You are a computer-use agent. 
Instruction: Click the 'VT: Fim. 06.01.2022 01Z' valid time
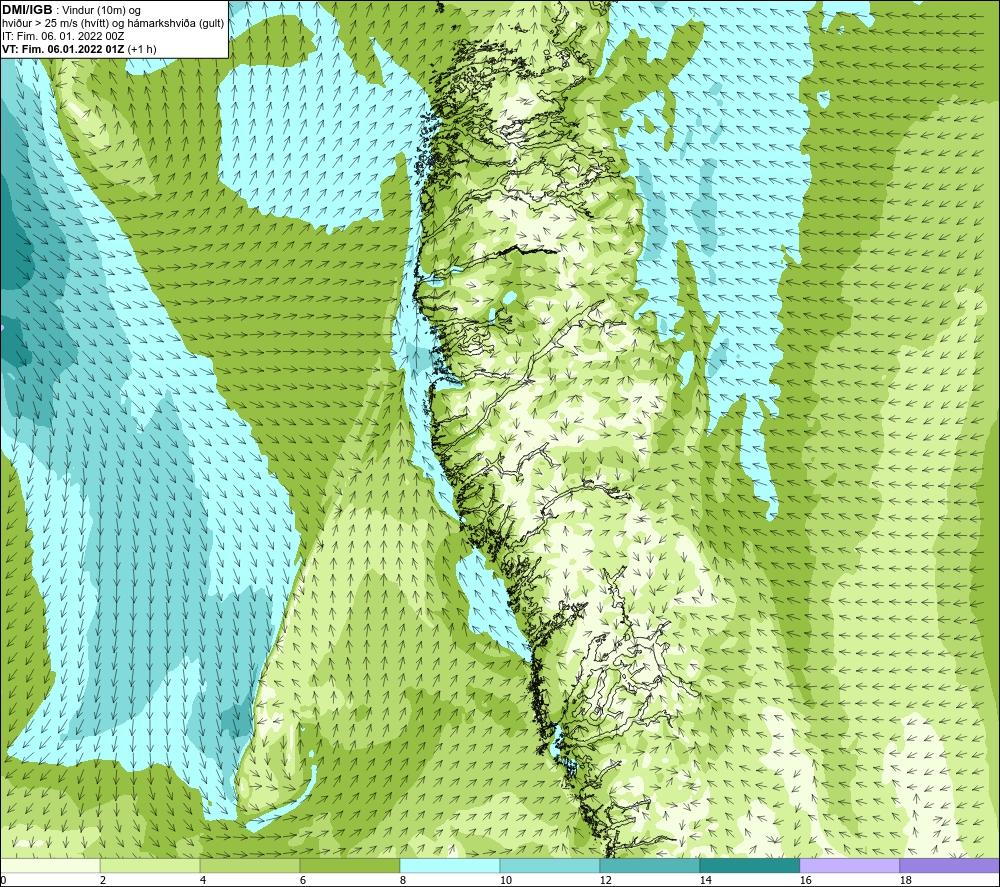[x=63, y=49]
